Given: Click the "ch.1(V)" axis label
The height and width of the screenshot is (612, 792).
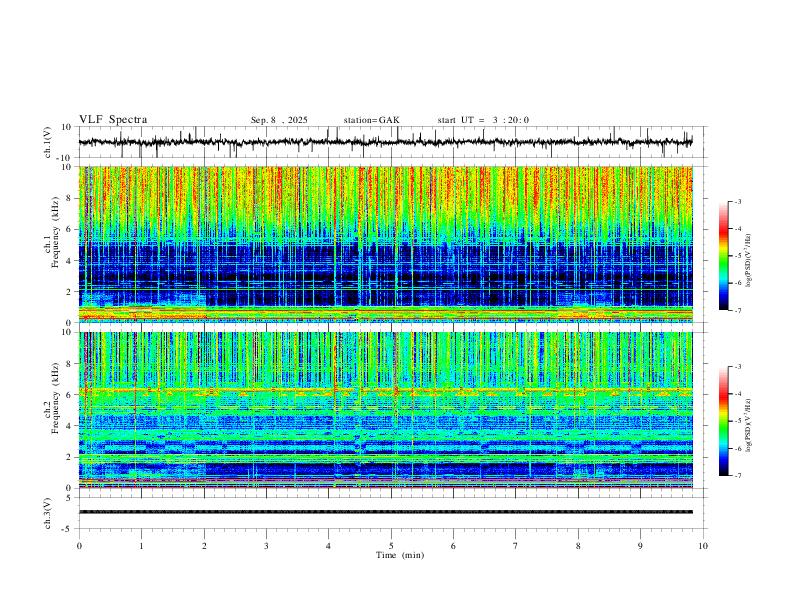Looking at the screenshot, I should [48, 142].
